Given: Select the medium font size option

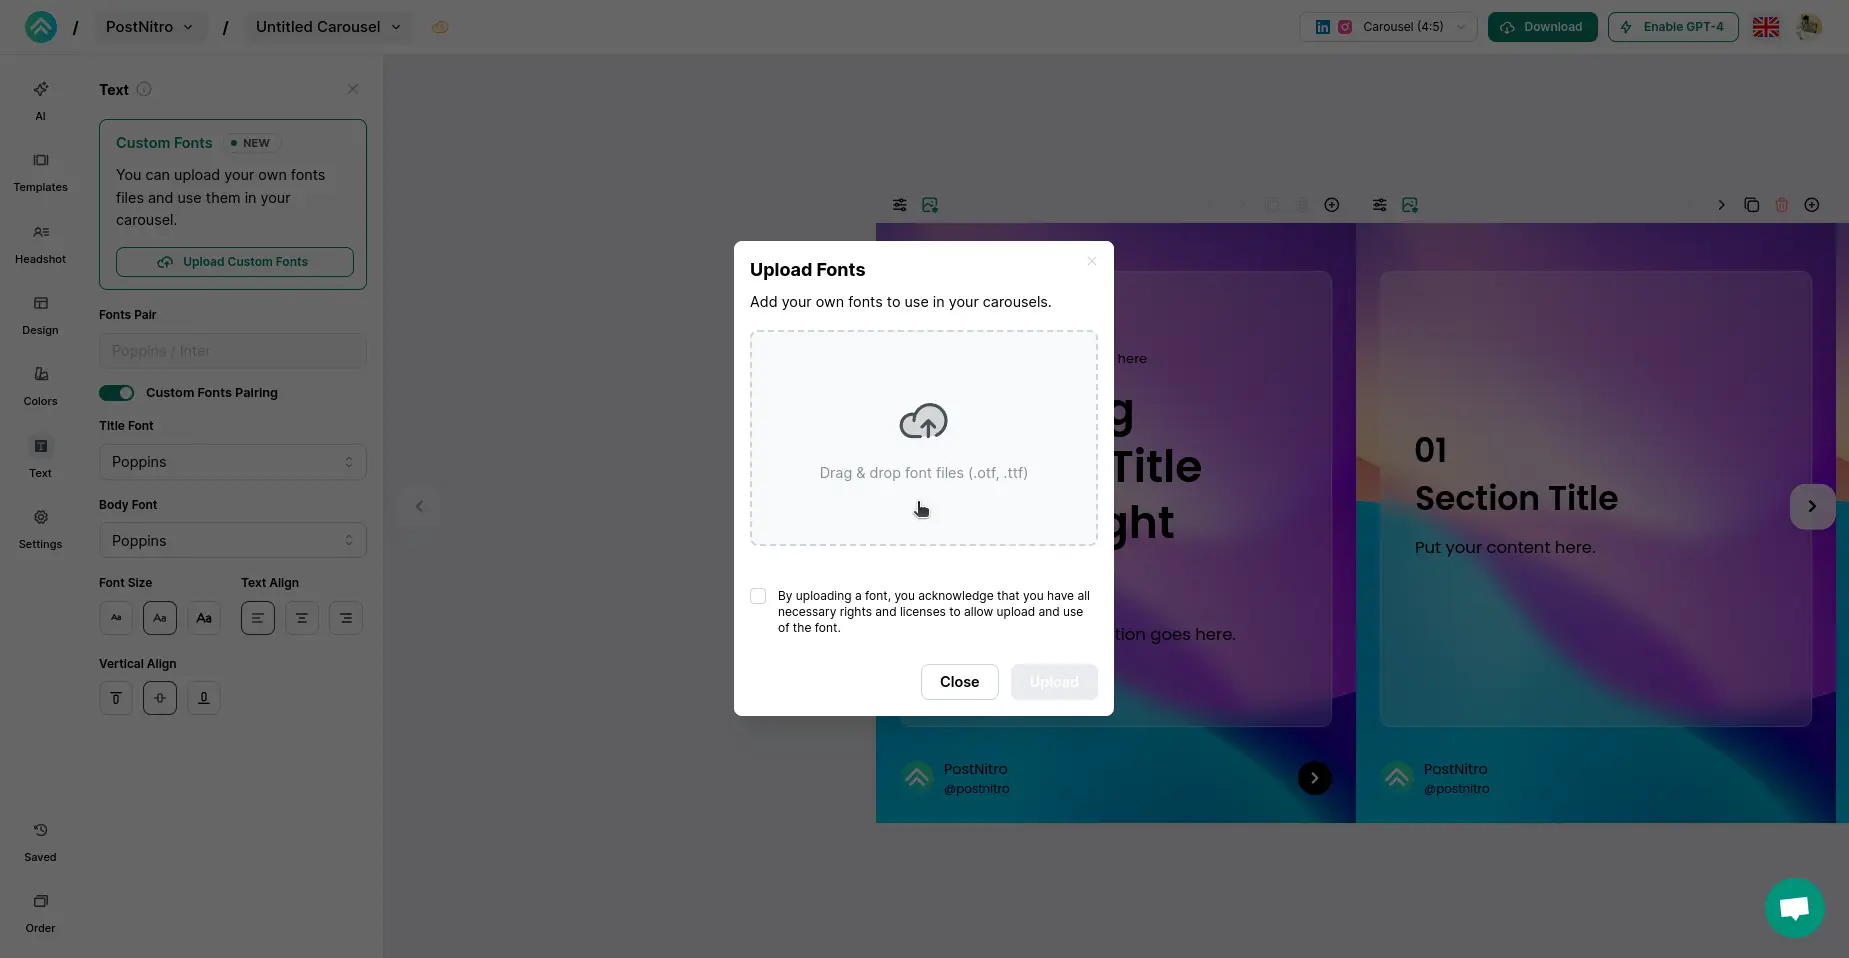Looking at the screenshot, I should tap(160, 618).
